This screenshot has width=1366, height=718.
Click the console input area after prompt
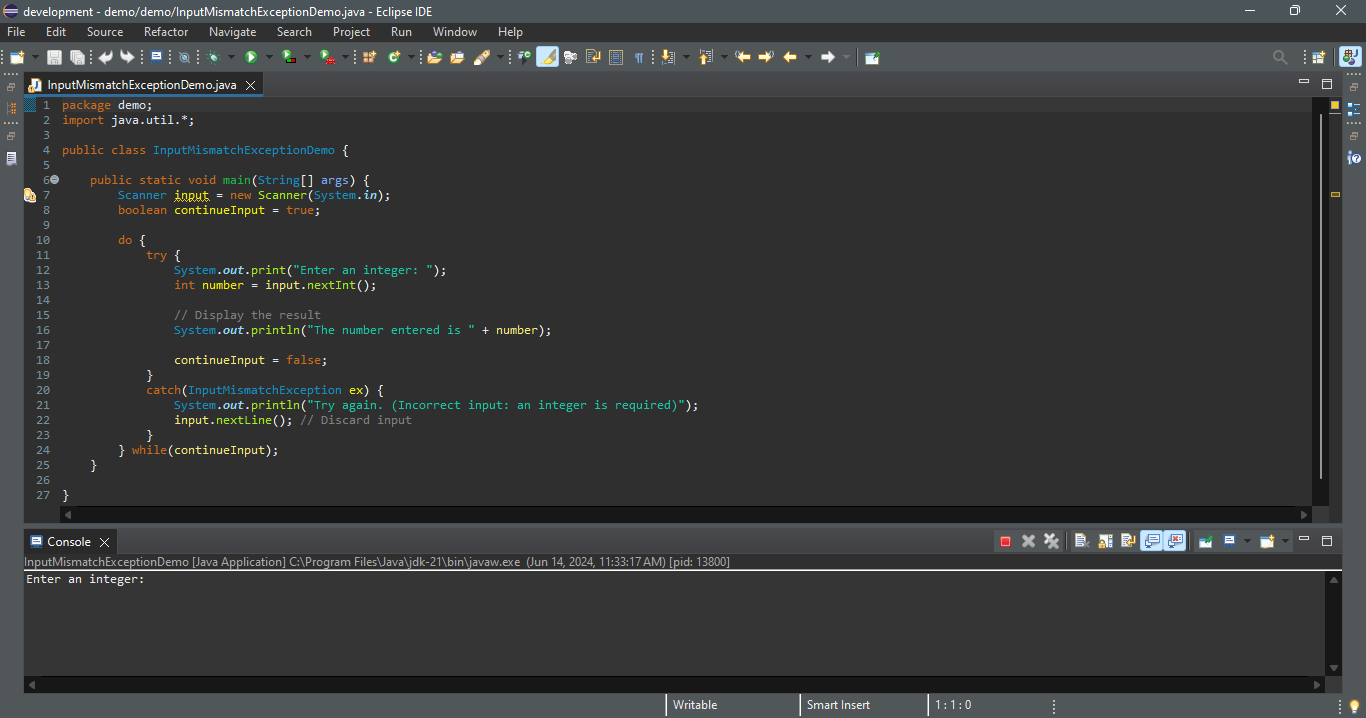[x=160, y=580]
